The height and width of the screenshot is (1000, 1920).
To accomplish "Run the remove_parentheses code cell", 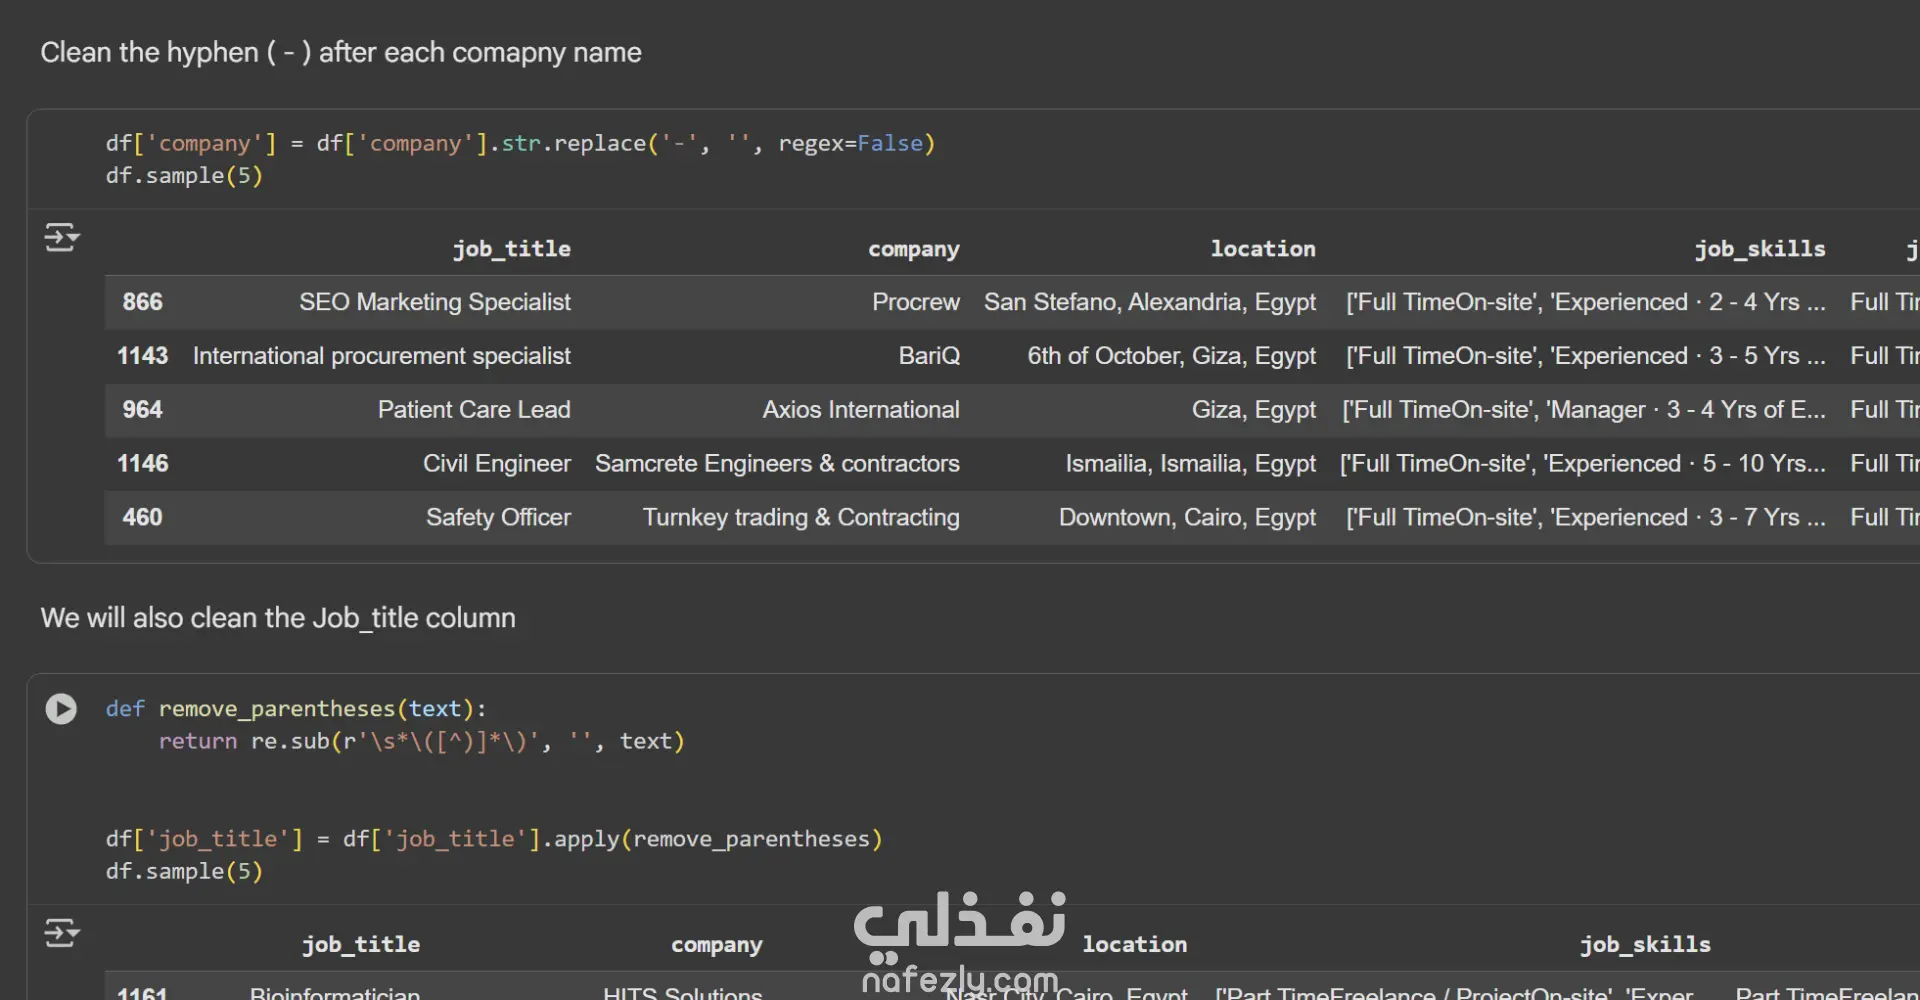I will (x=61, y=709).
